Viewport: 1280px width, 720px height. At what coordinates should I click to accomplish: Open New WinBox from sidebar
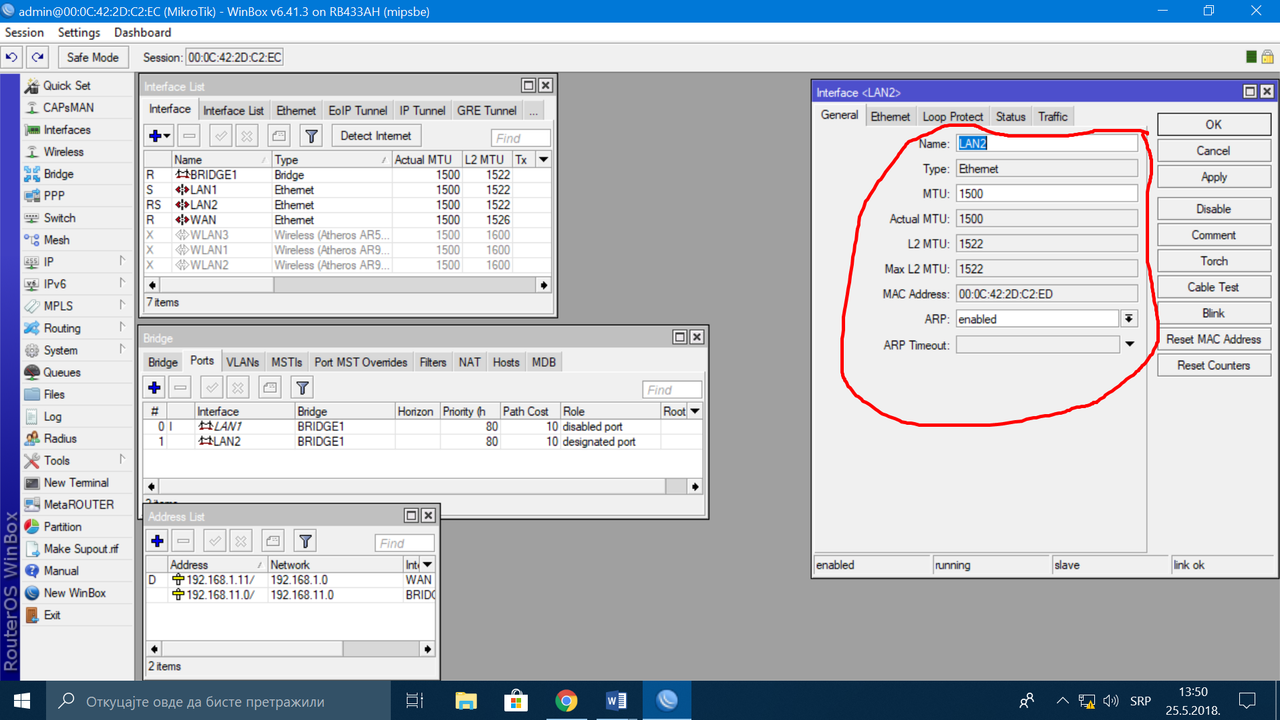[x=74, y=592]
